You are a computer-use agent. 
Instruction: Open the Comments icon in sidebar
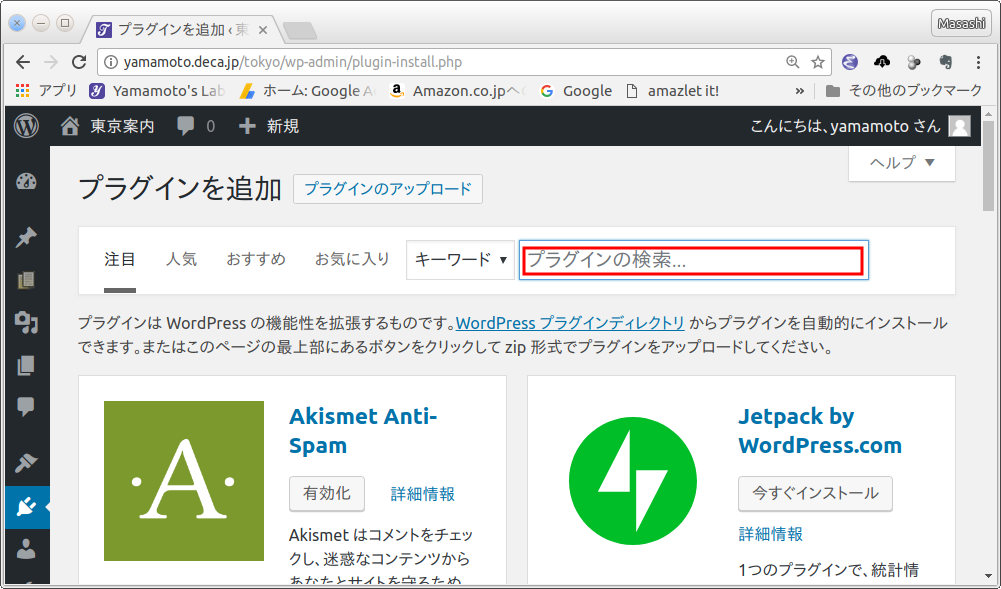(x=26, y=406)
